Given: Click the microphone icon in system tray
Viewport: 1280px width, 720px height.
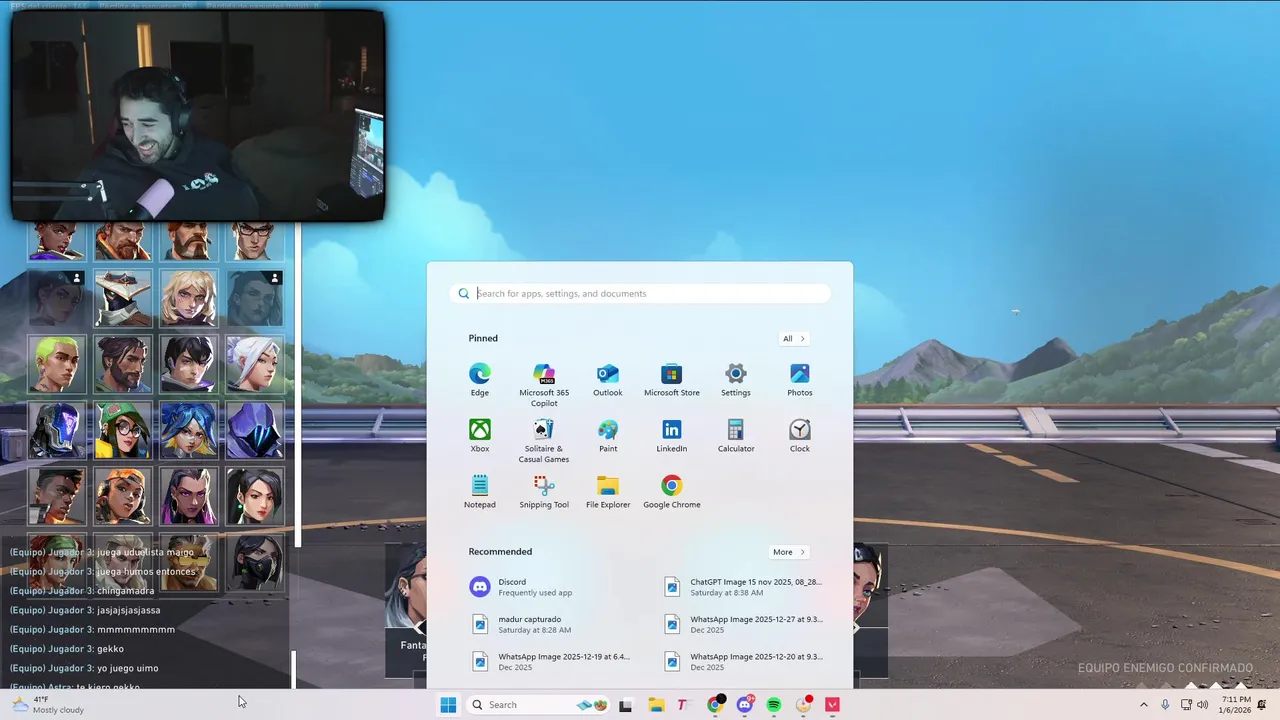Looking at the screenshot, I should (1165, 705).
